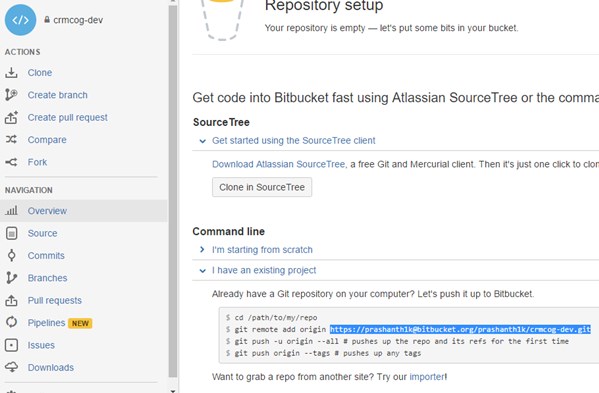Click the Compare shuffle icon
599x393 pixels.
pos(11,139)
